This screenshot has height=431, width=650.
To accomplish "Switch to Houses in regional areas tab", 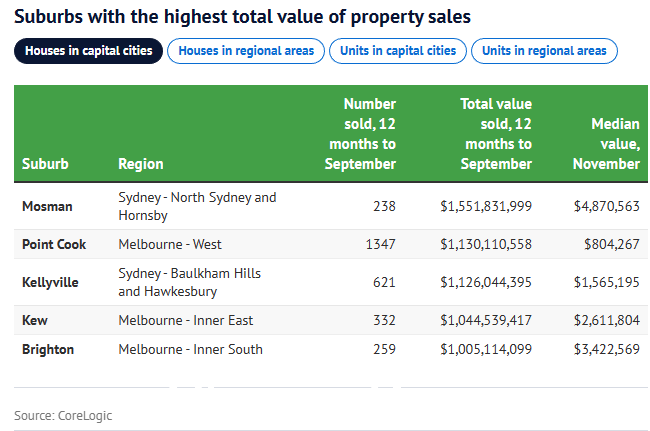I will coord(246,51).
